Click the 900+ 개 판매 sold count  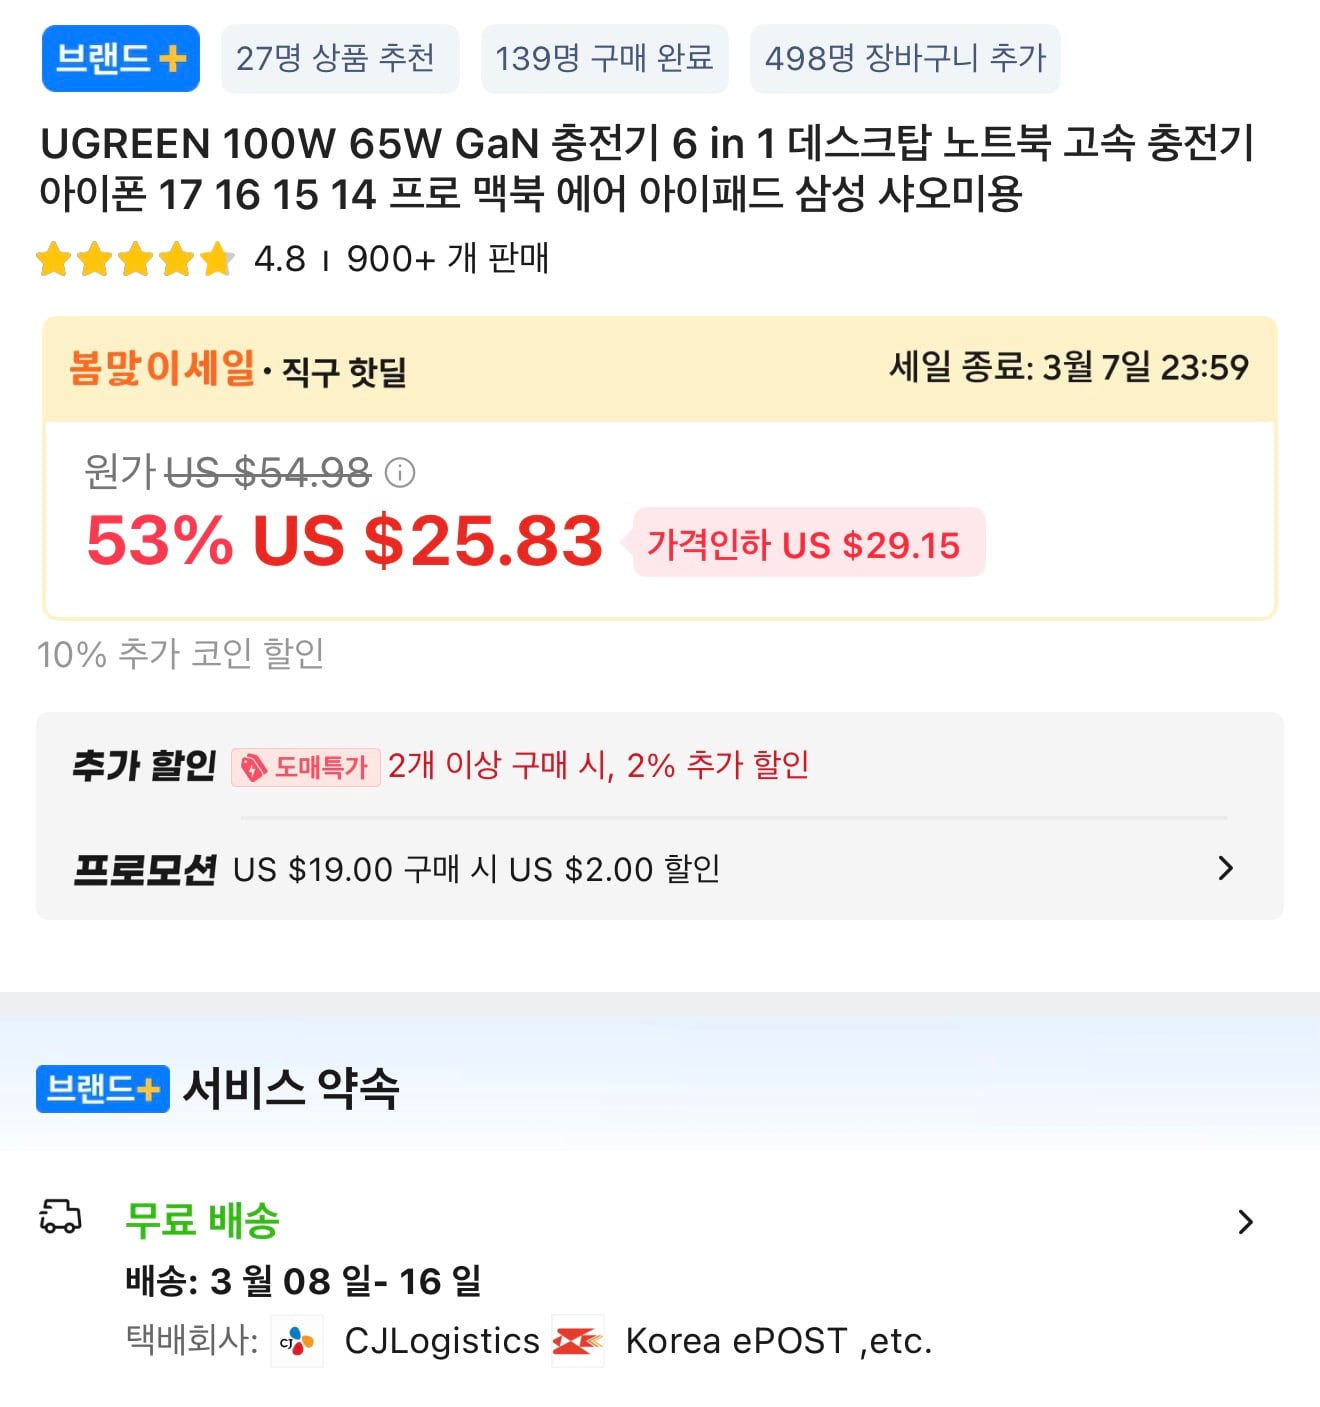447,259
